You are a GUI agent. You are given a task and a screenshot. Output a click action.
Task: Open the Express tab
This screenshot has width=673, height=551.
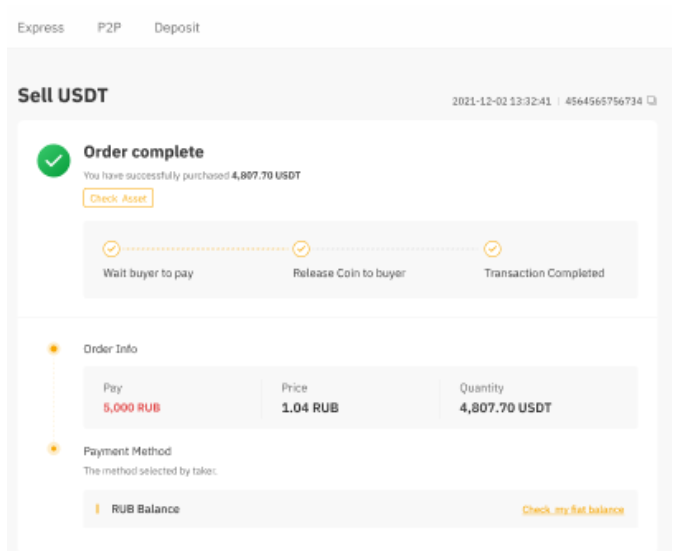41,28
